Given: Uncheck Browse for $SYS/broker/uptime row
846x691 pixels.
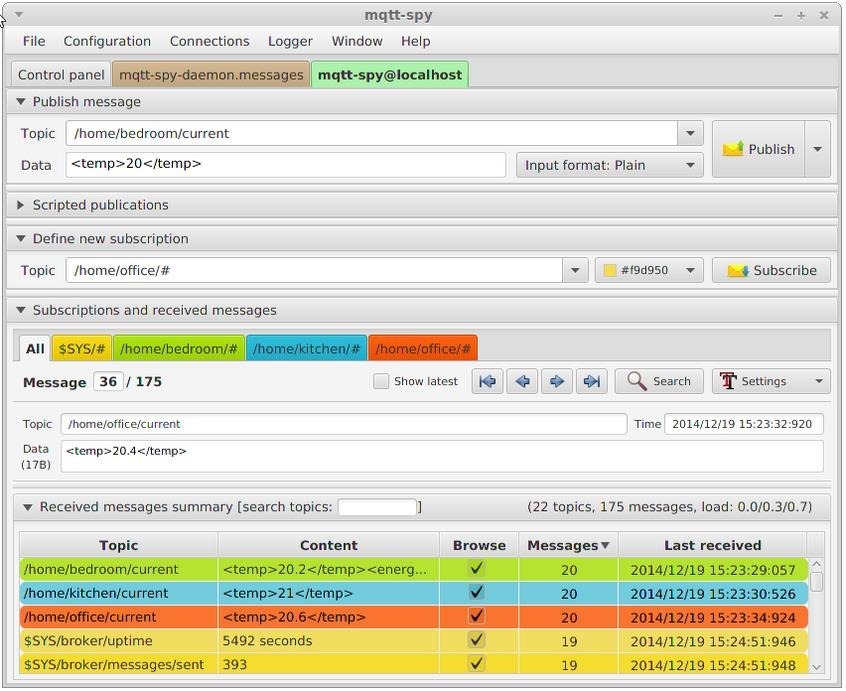Looking at the screenshot, I should (x=477, y=641).
